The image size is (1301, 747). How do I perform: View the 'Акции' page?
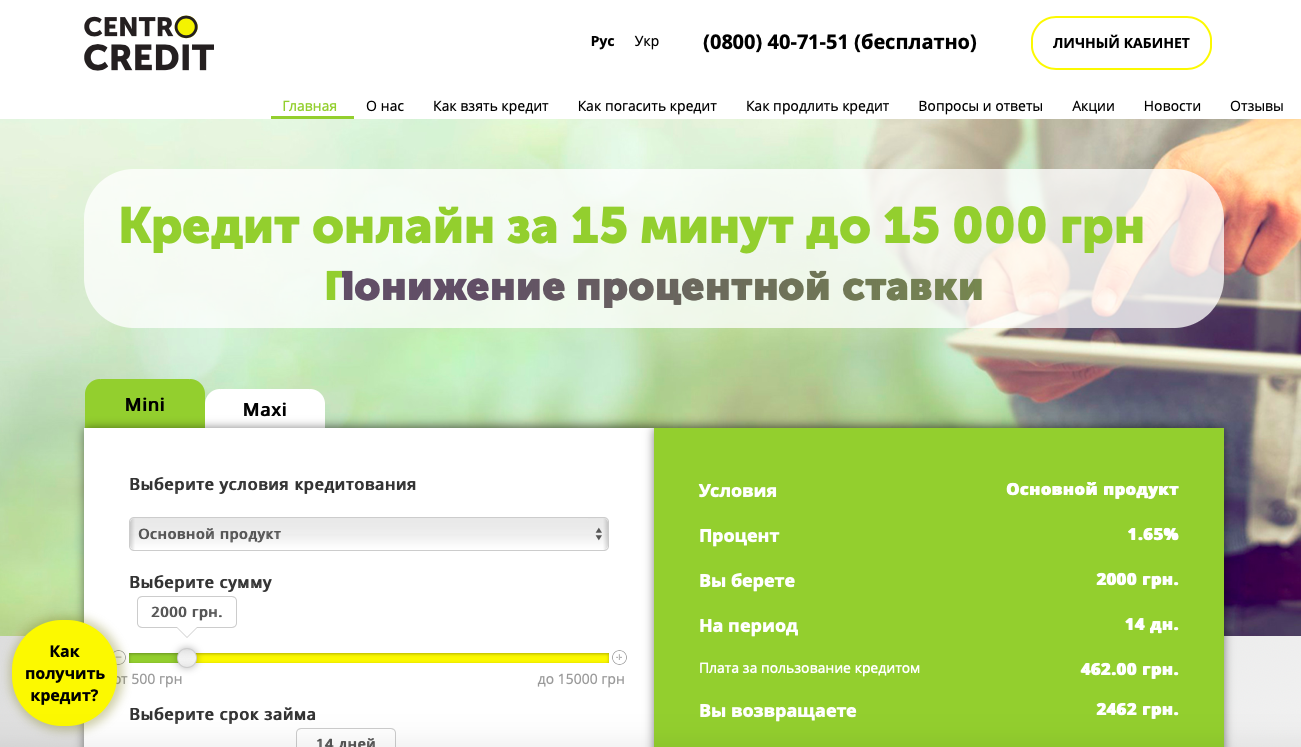tap(1092, 104)
